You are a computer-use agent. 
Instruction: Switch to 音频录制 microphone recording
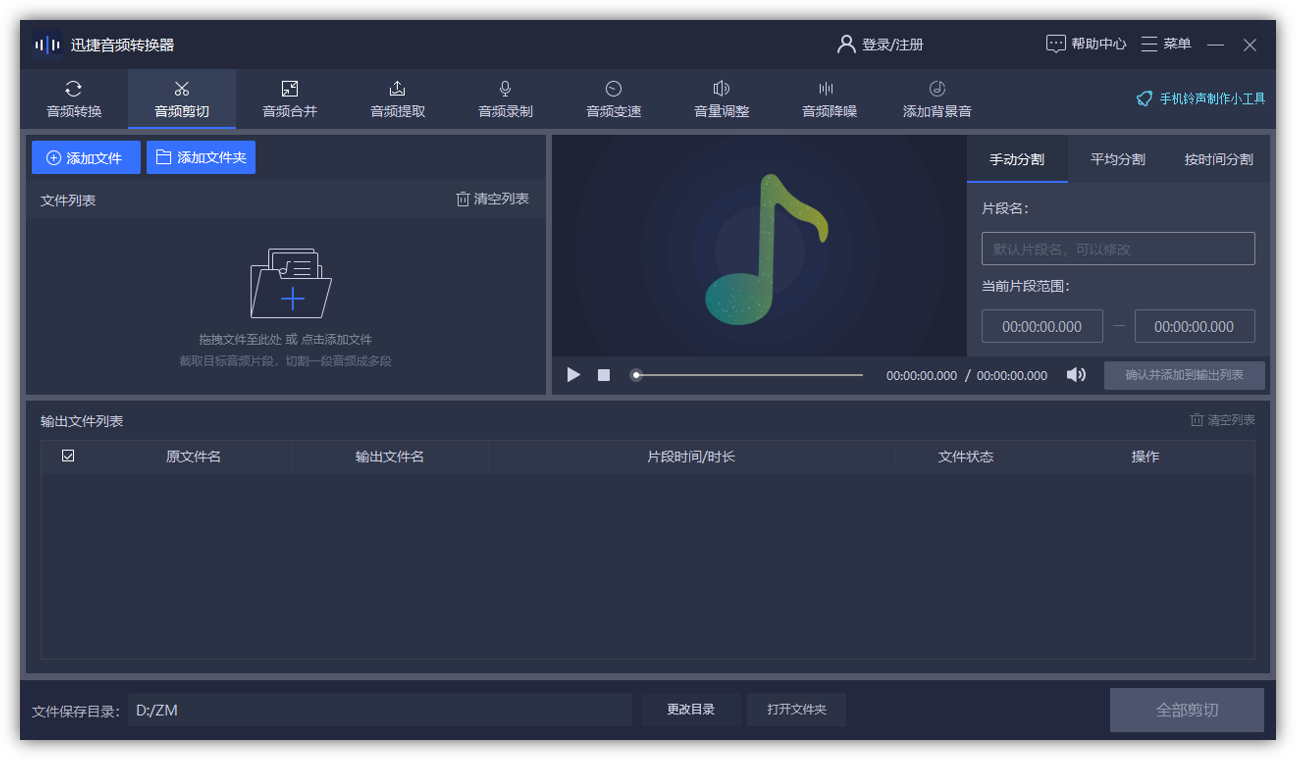(506, 99)
